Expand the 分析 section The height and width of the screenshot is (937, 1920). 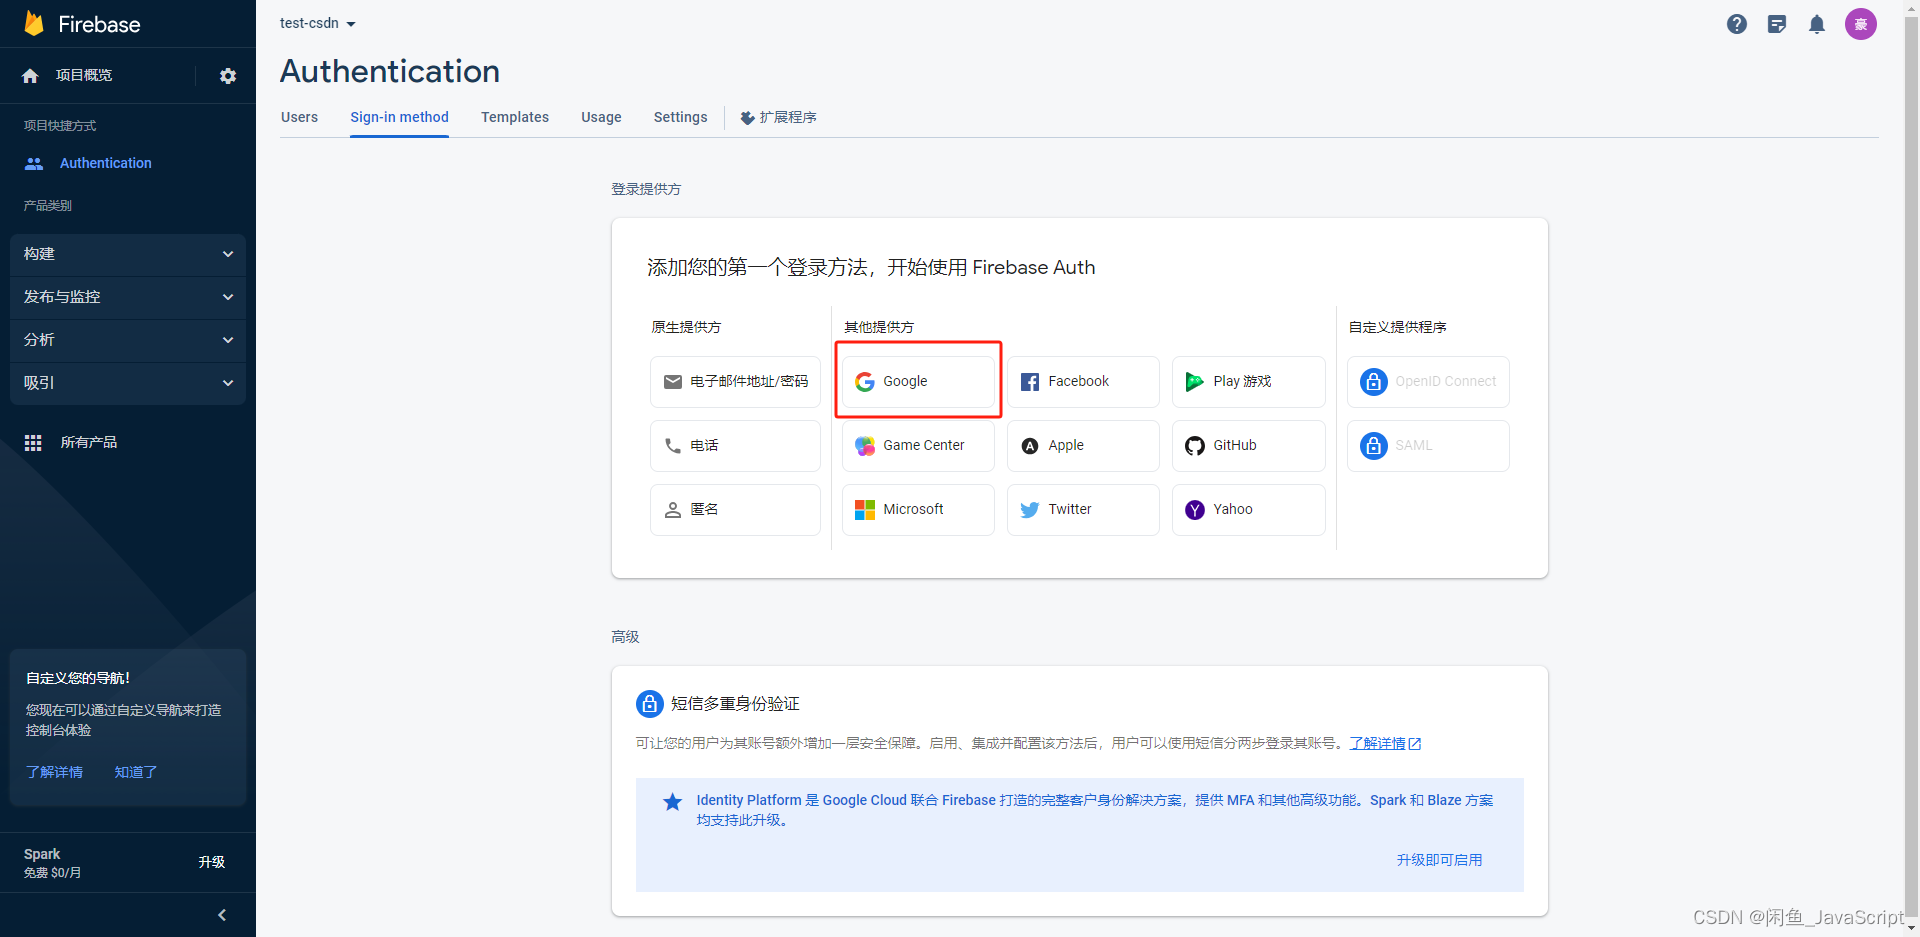click(128, 340)
